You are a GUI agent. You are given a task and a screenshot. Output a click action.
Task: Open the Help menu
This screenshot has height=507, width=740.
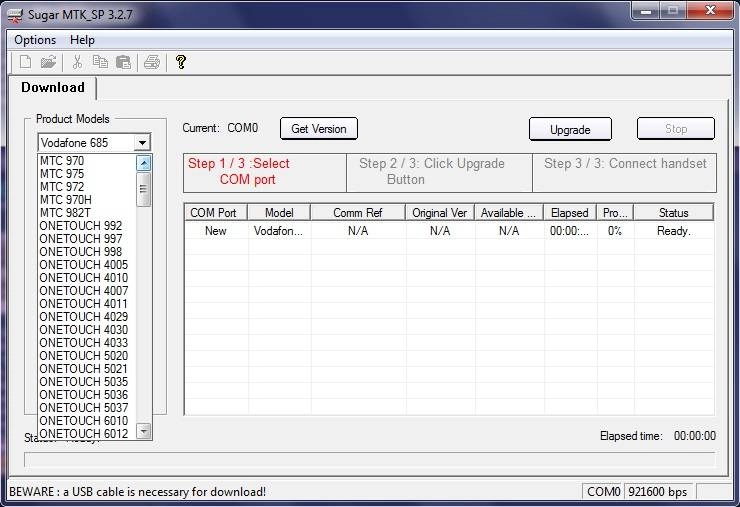pyautogui.click(x=82, y=40)
